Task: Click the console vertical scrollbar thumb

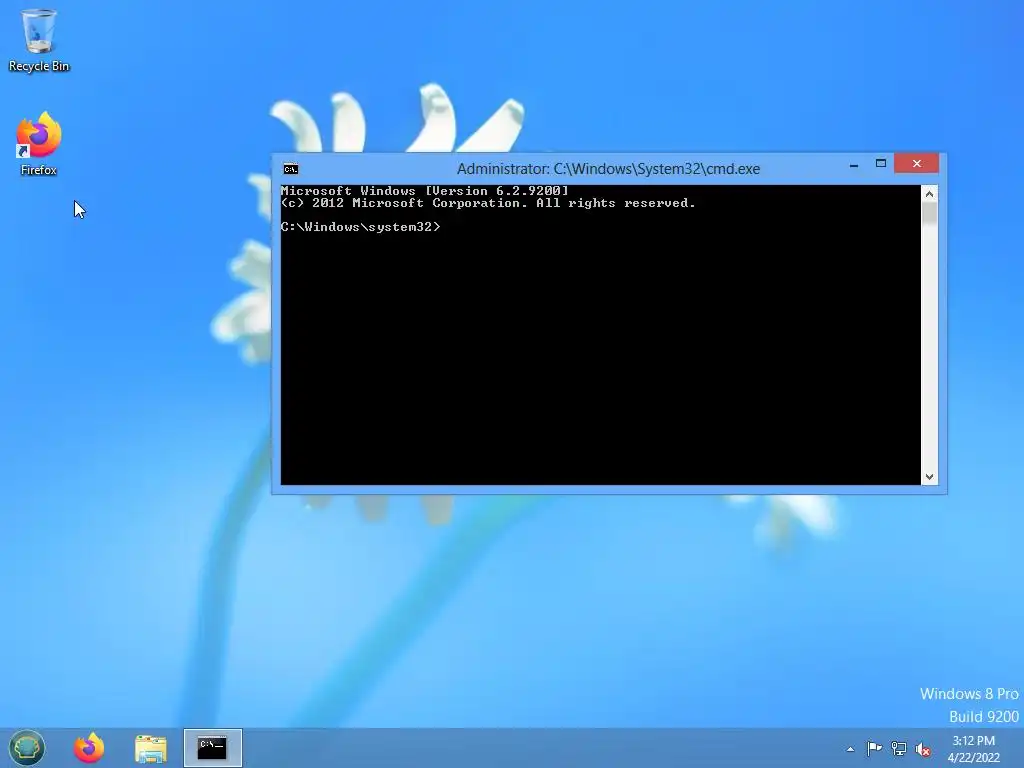Action: 929,213
